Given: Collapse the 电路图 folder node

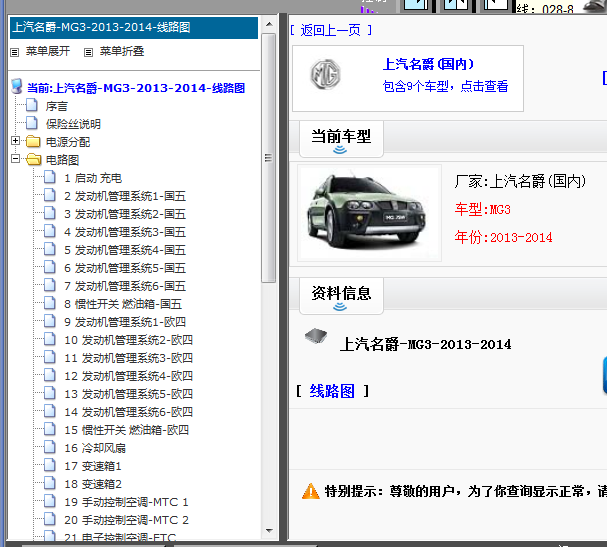Looking at the screenshot, I should point(15,159).
